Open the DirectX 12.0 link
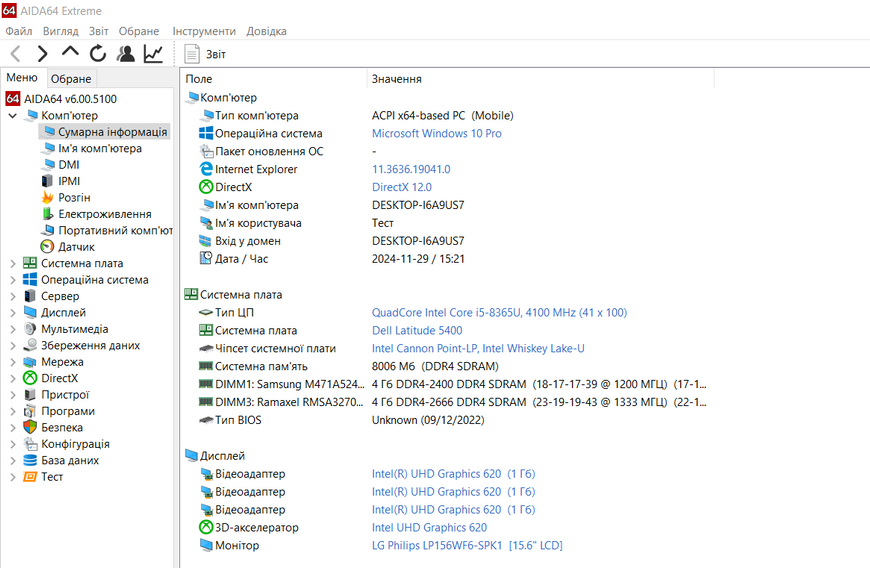Screen dimensions: 870x568 point(402,187)
